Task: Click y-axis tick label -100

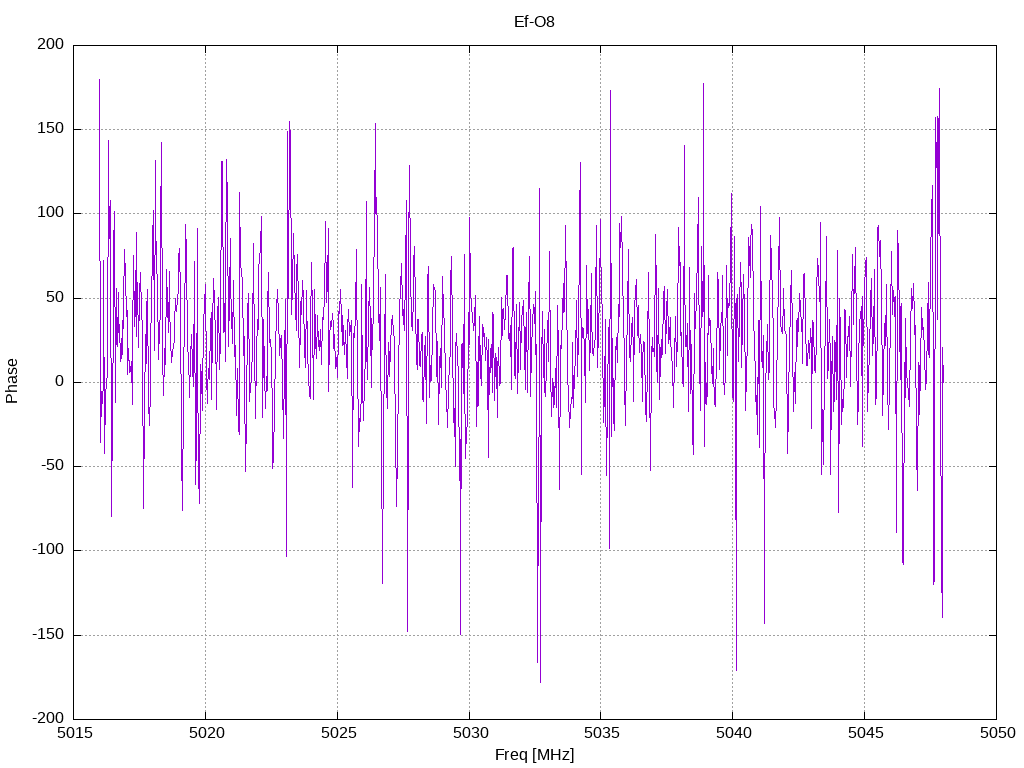Action: point(48,550)
